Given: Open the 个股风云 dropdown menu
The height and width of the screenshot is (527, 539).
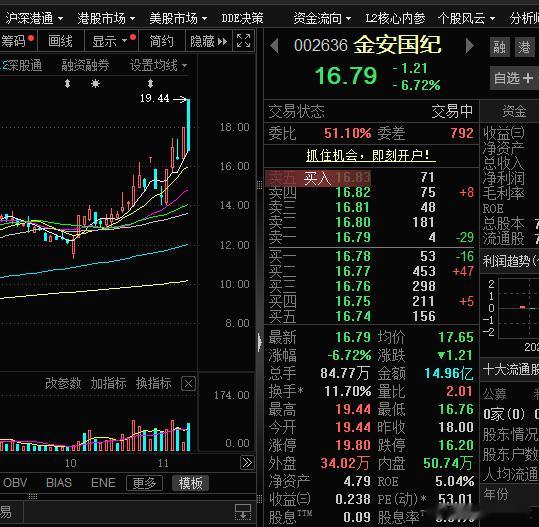Looking at the screenshot, I should [466, 18].
